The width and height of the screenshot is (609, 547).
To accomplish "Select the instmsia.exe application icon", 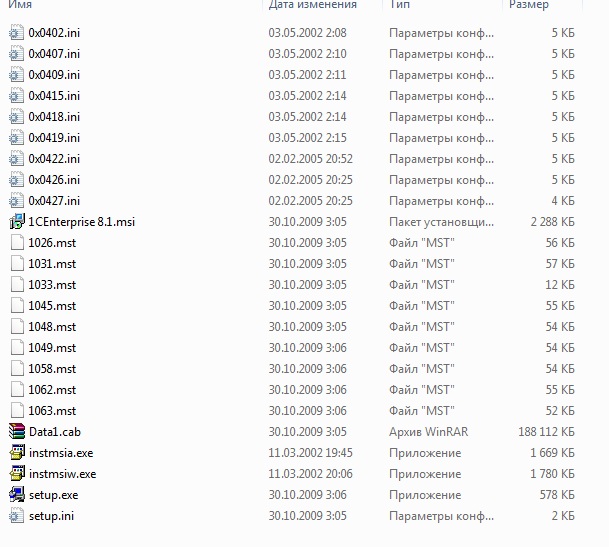I will (17, 452).
